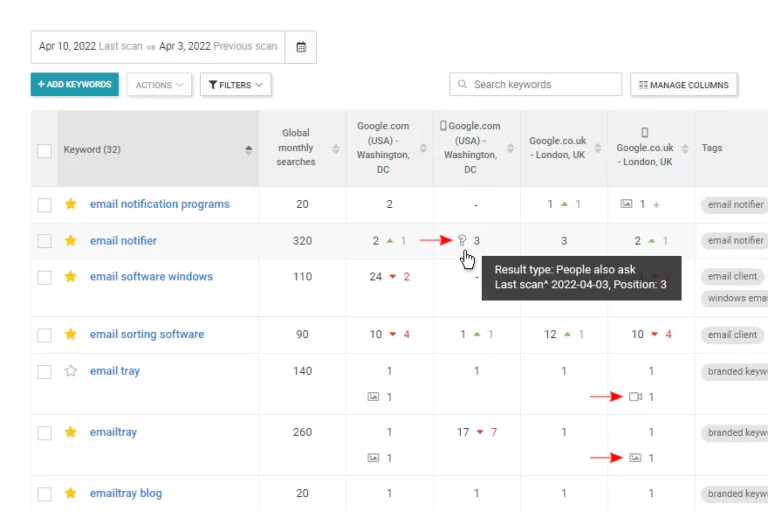Click video result icon in email tray row
This screenshot has width=768, height=511.
[x=635, y=397]
